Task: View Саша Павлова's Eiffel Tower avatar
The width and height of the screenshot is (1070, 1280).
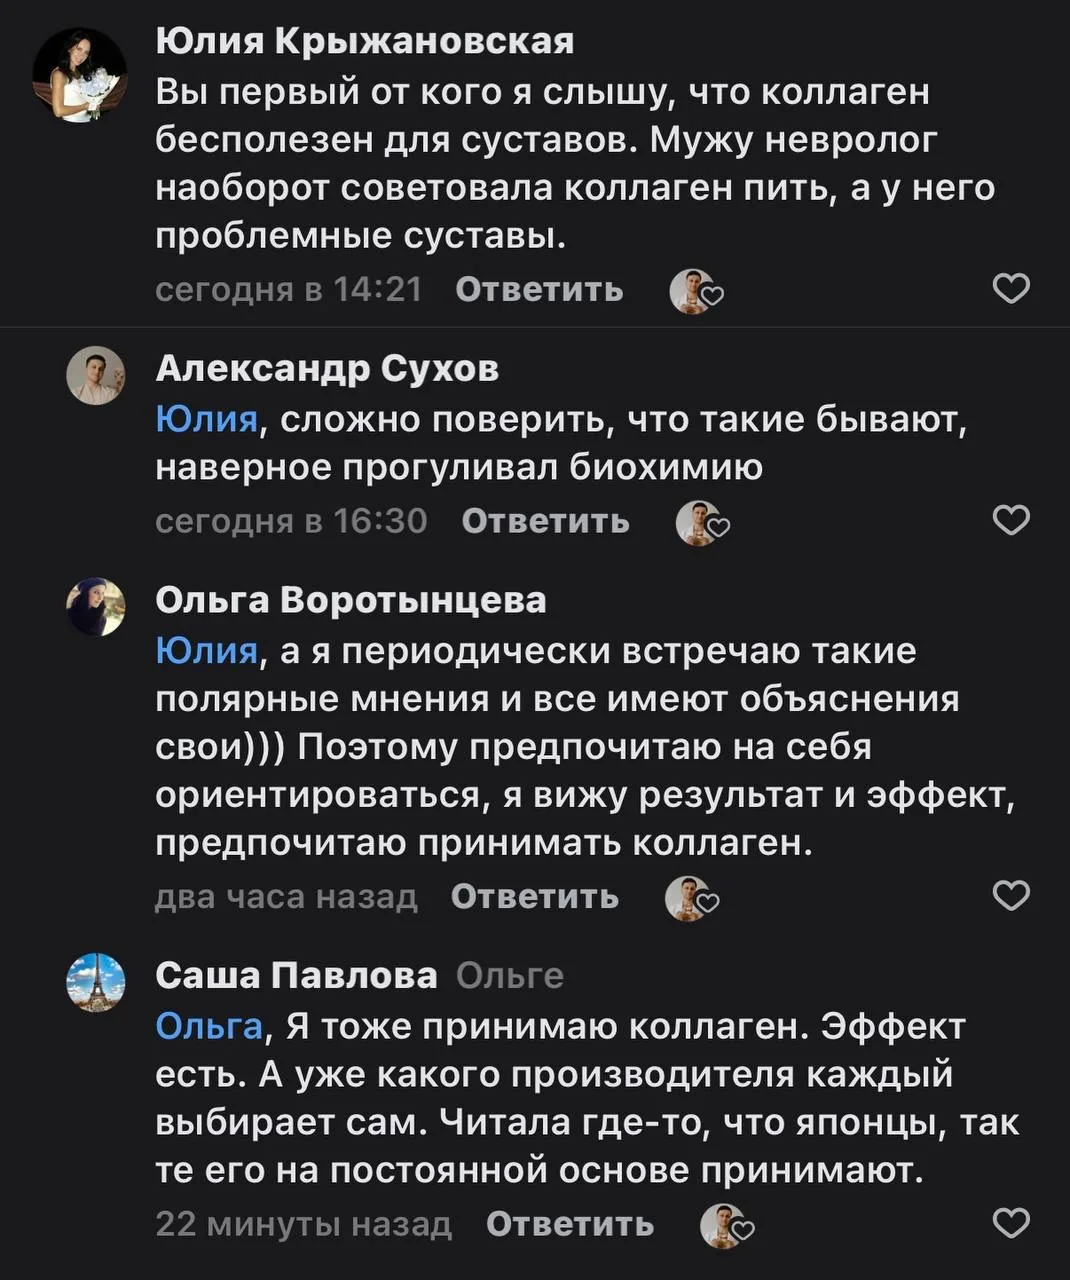Action: click(95, 981)
